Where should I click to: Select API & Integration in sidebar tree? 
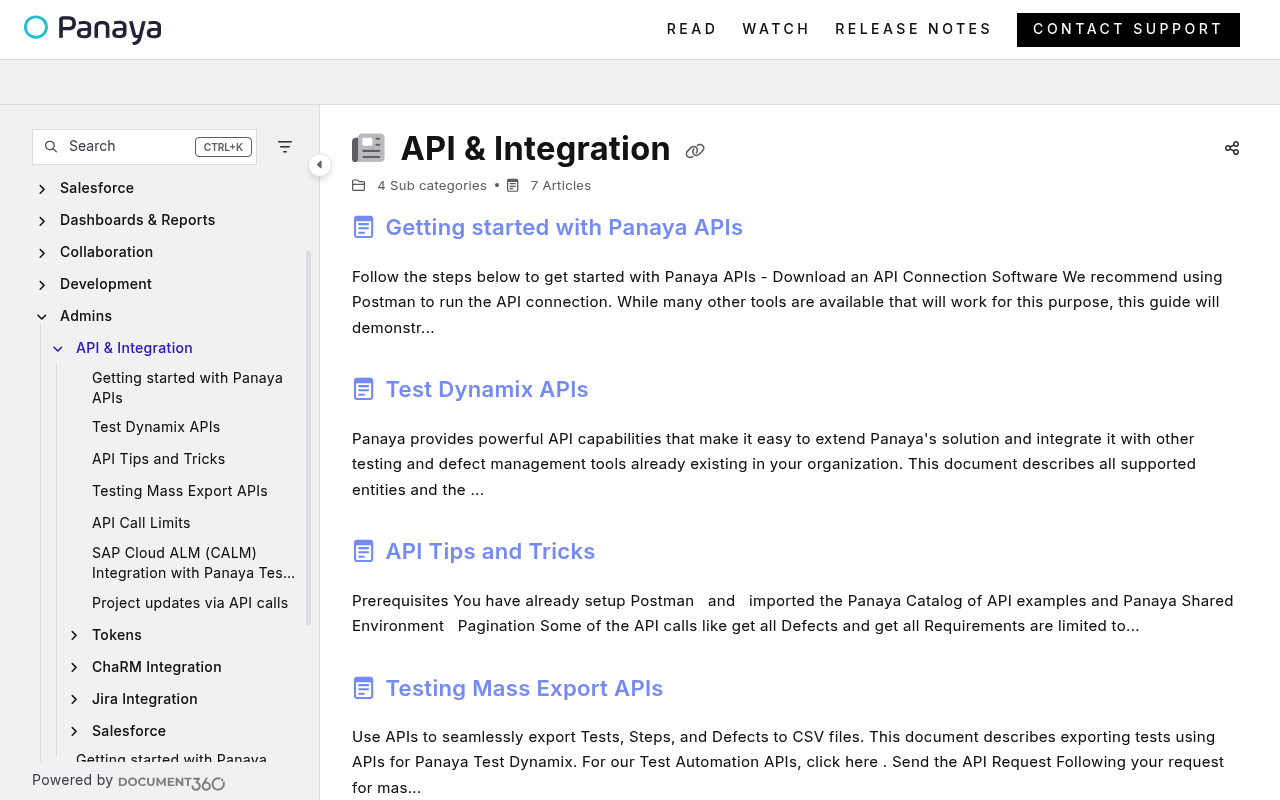tap(134, 348)
